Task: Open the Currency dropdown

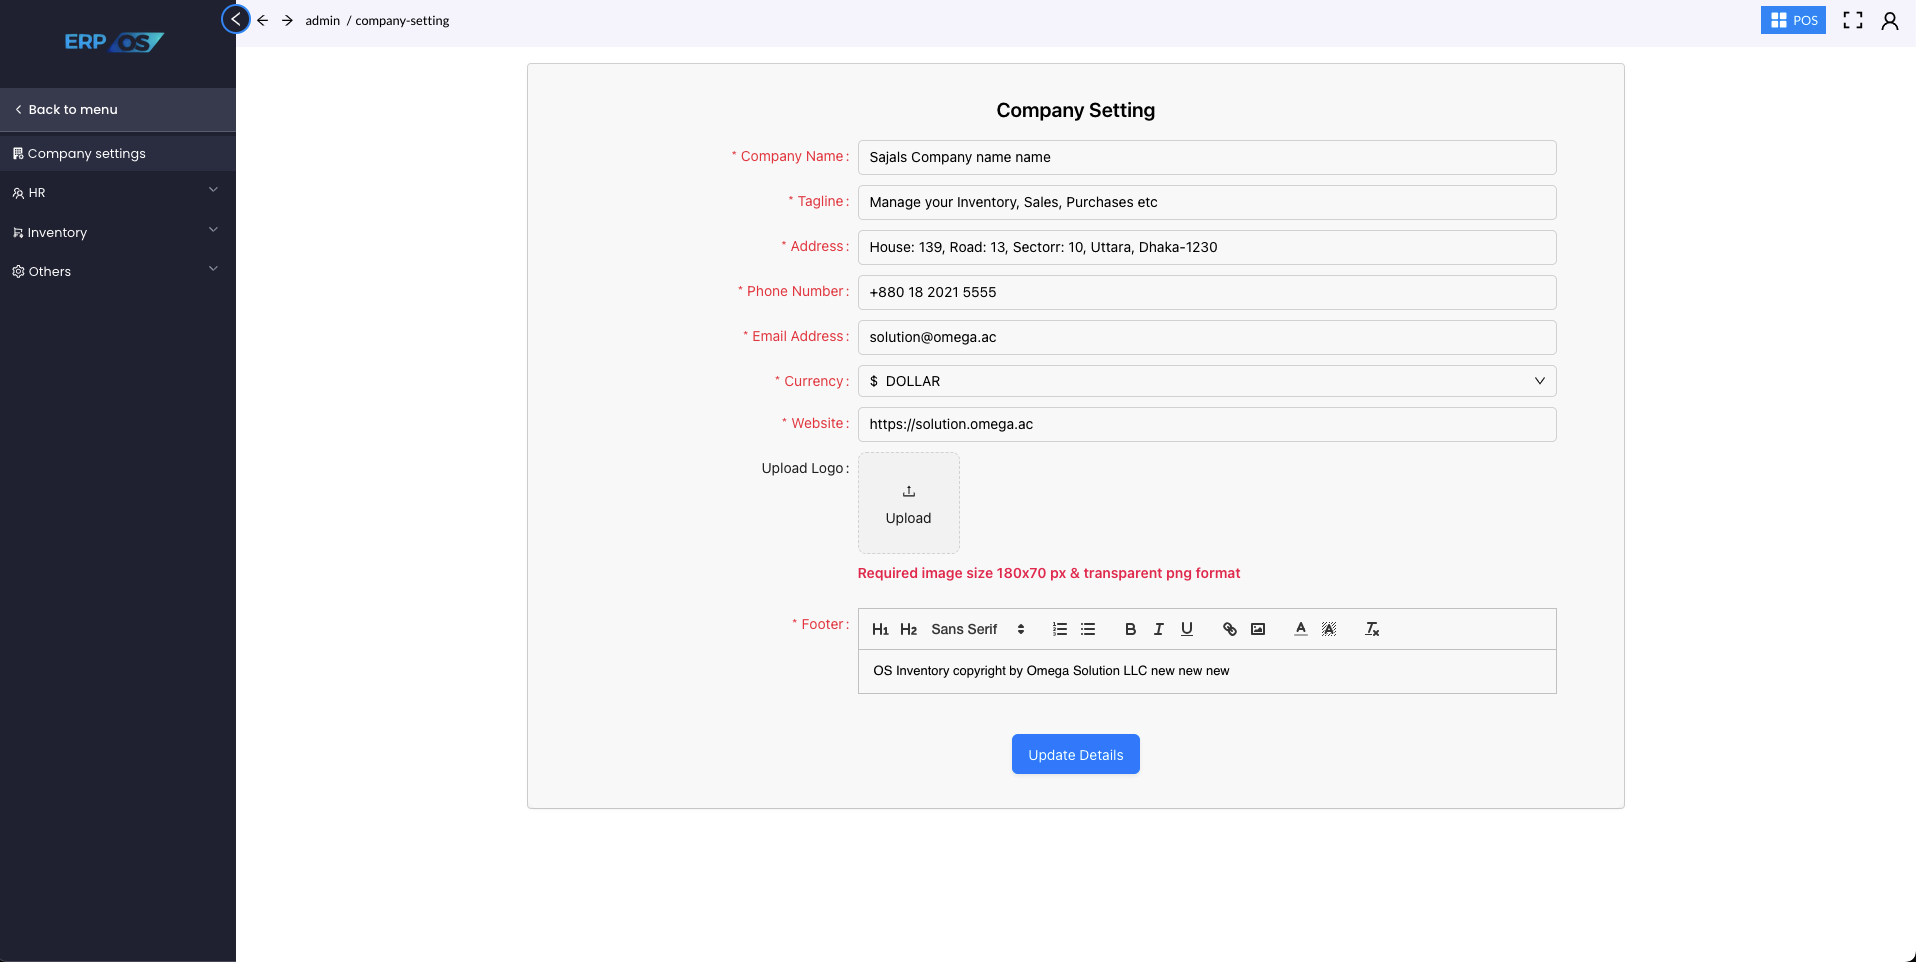Action: point(1206,381)
